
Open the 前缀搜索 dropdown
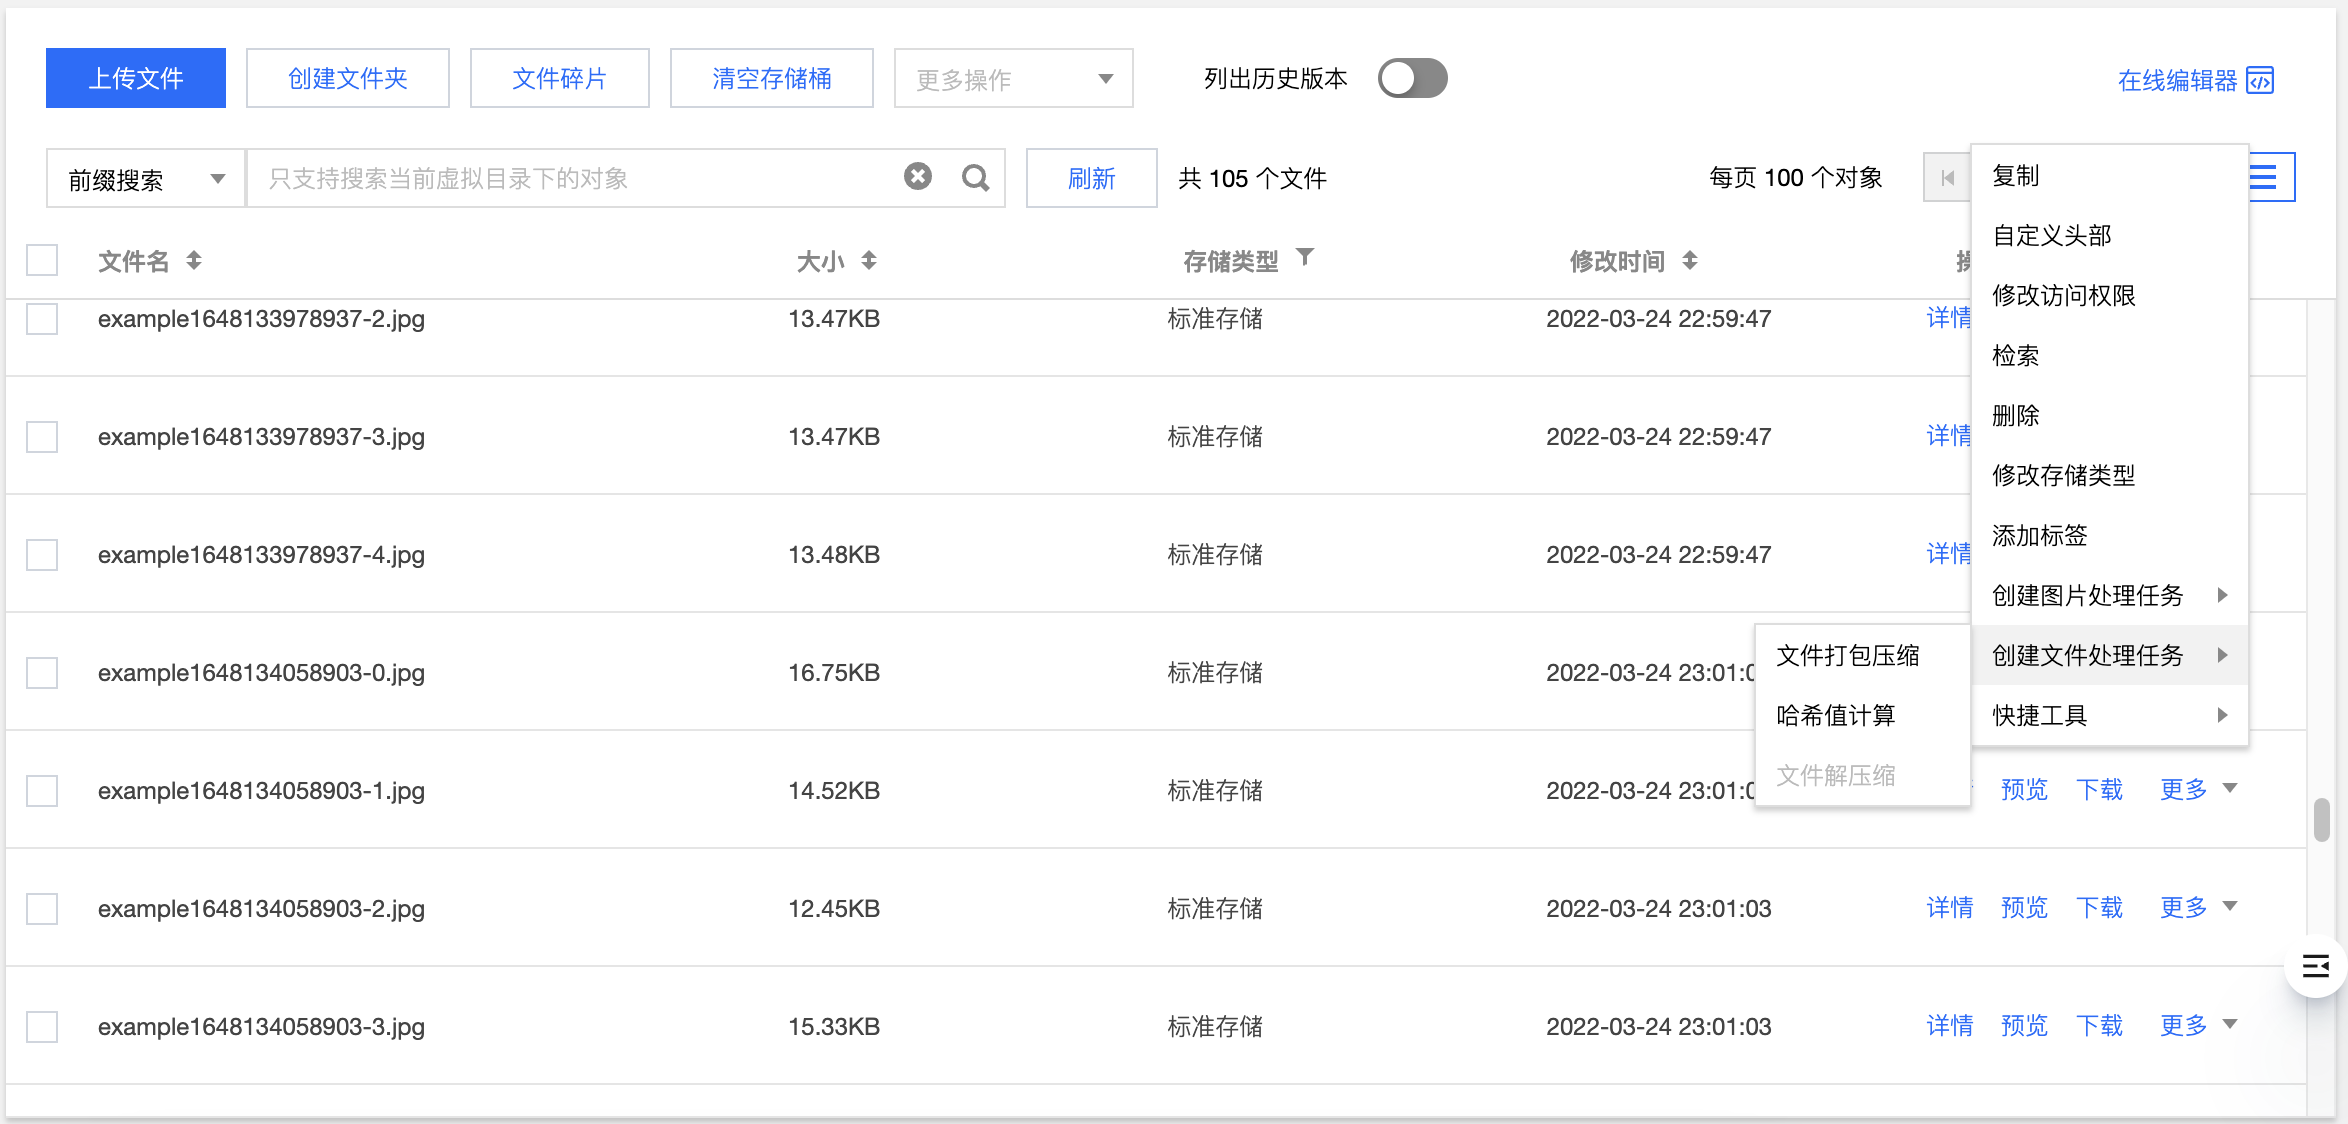(x=144, y=177)
